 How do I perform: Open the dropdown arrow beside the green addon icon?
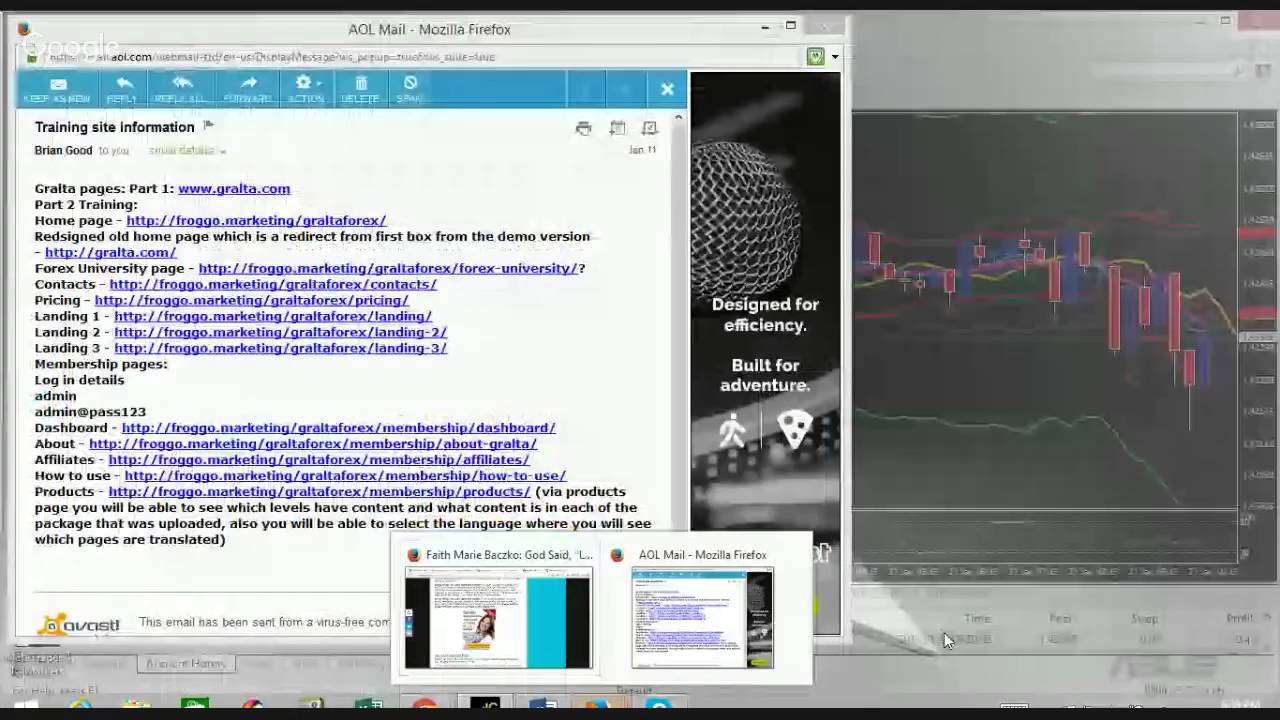click(835, 57)
